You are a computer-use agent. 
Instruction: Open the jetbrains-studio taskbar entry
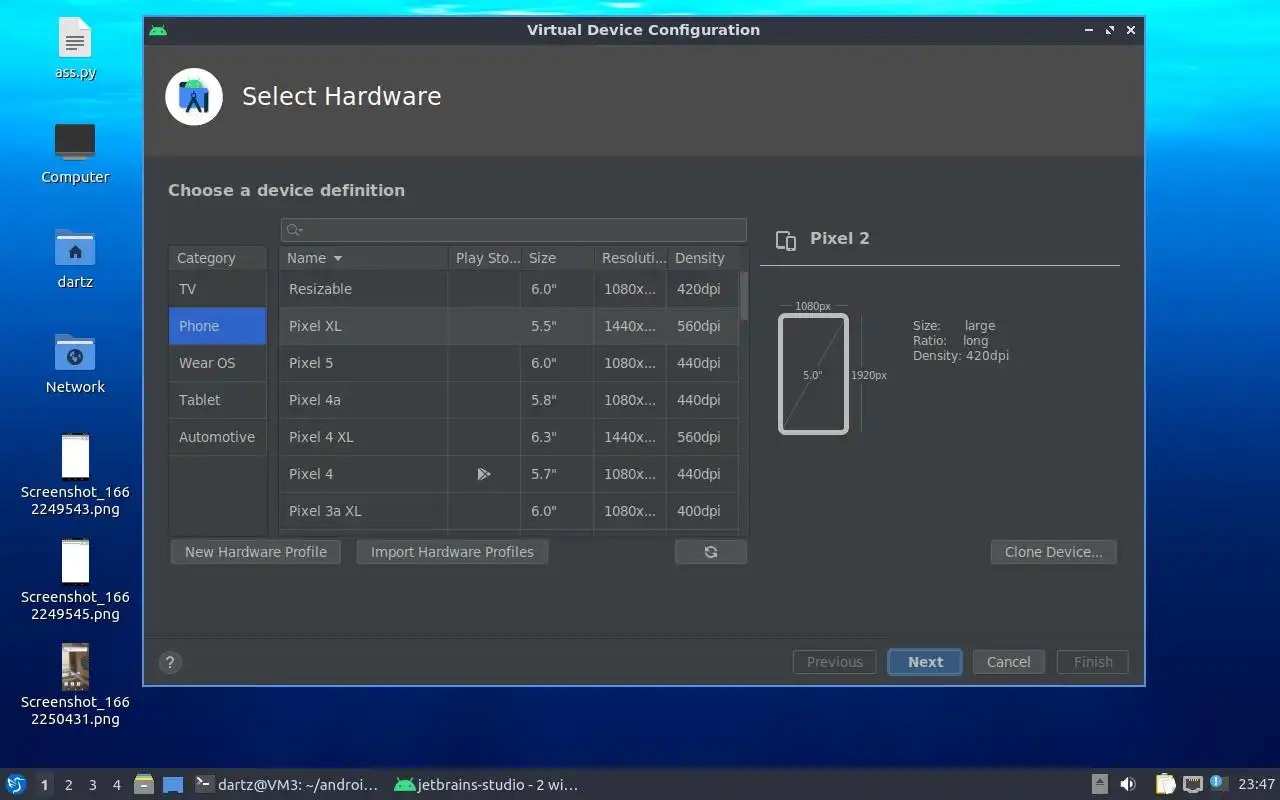[x=486, y=785]
